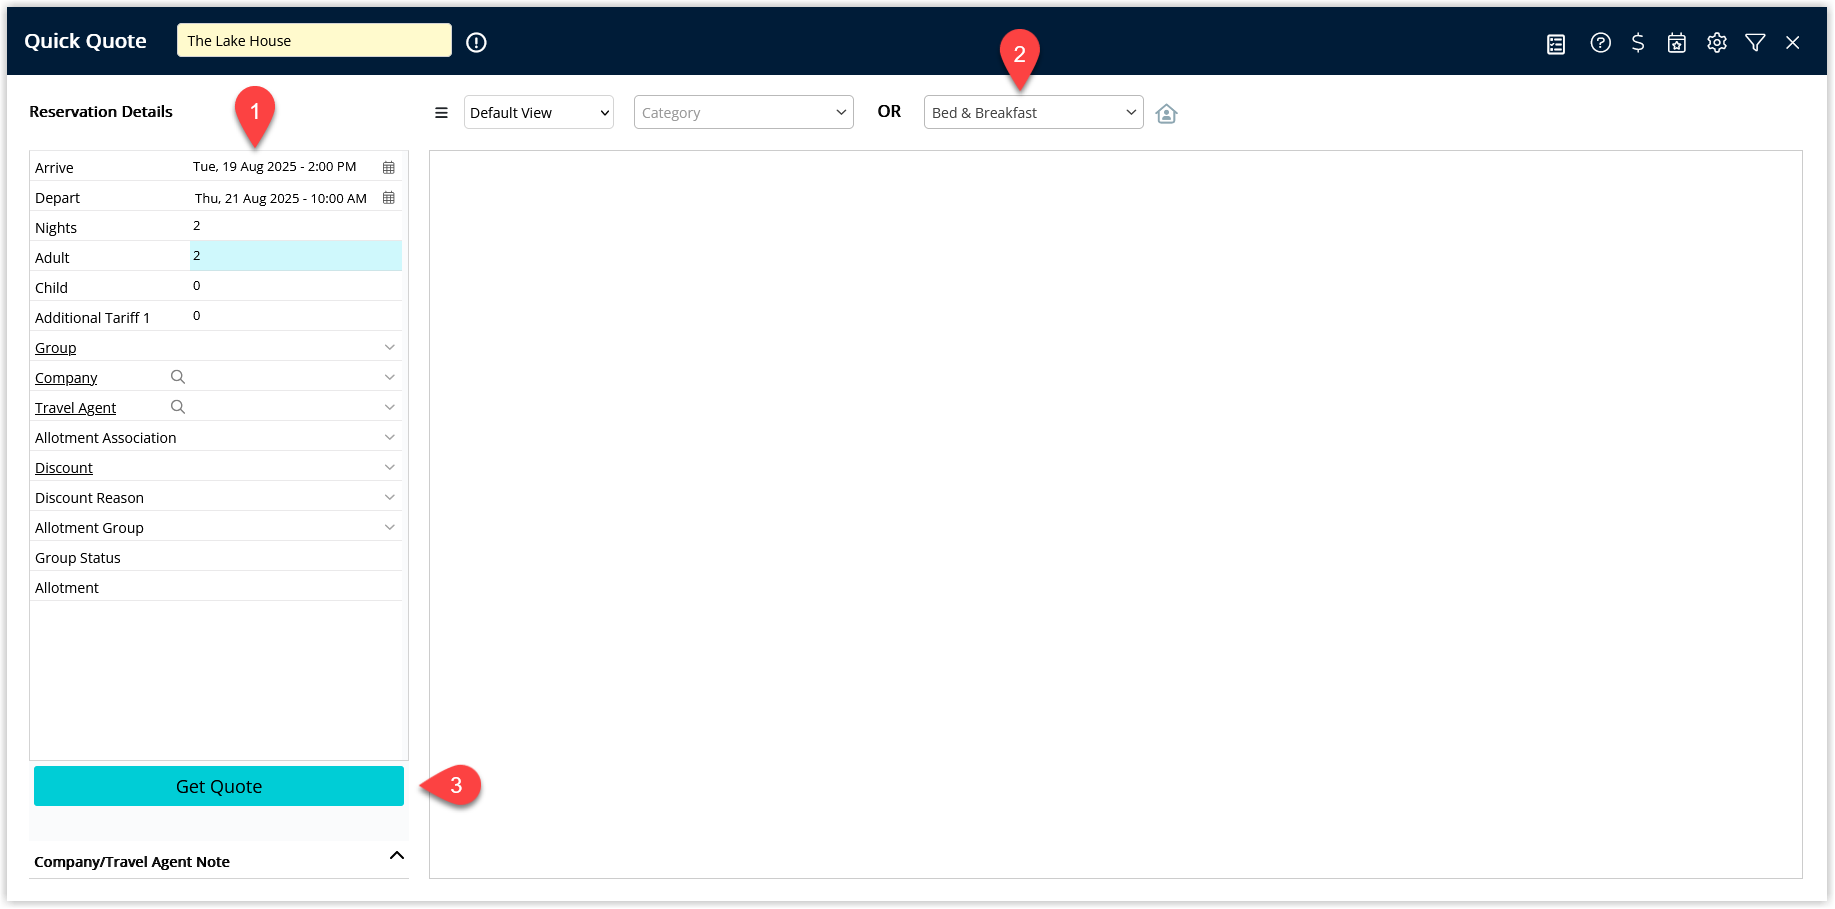Click the Nights value field
The height and width of the screenshot is (909, 1835).
pos(296,226)
